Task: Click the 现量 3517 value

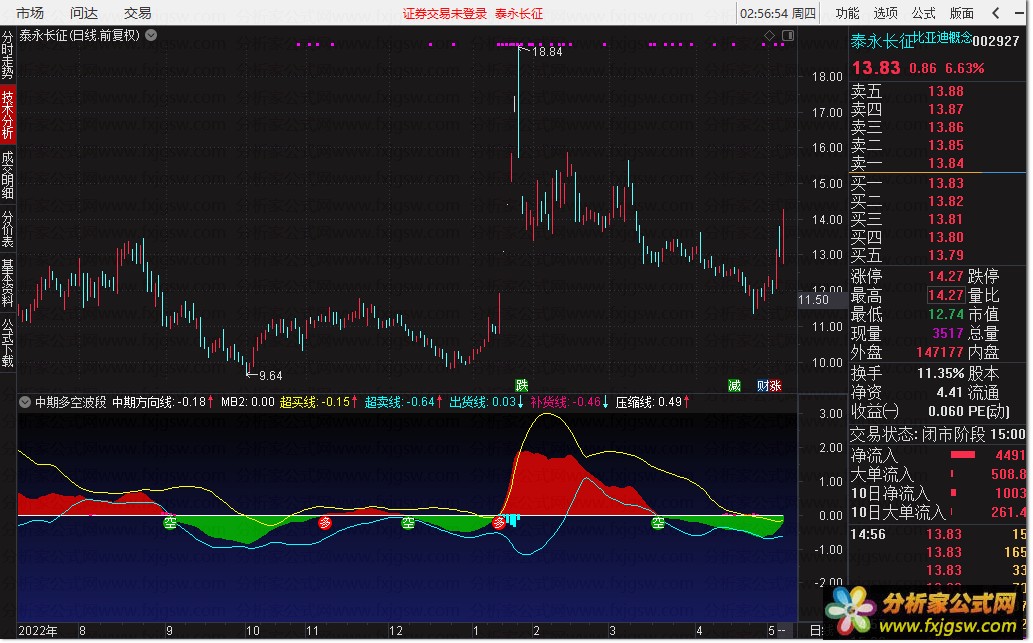Action: pos(948,333)
